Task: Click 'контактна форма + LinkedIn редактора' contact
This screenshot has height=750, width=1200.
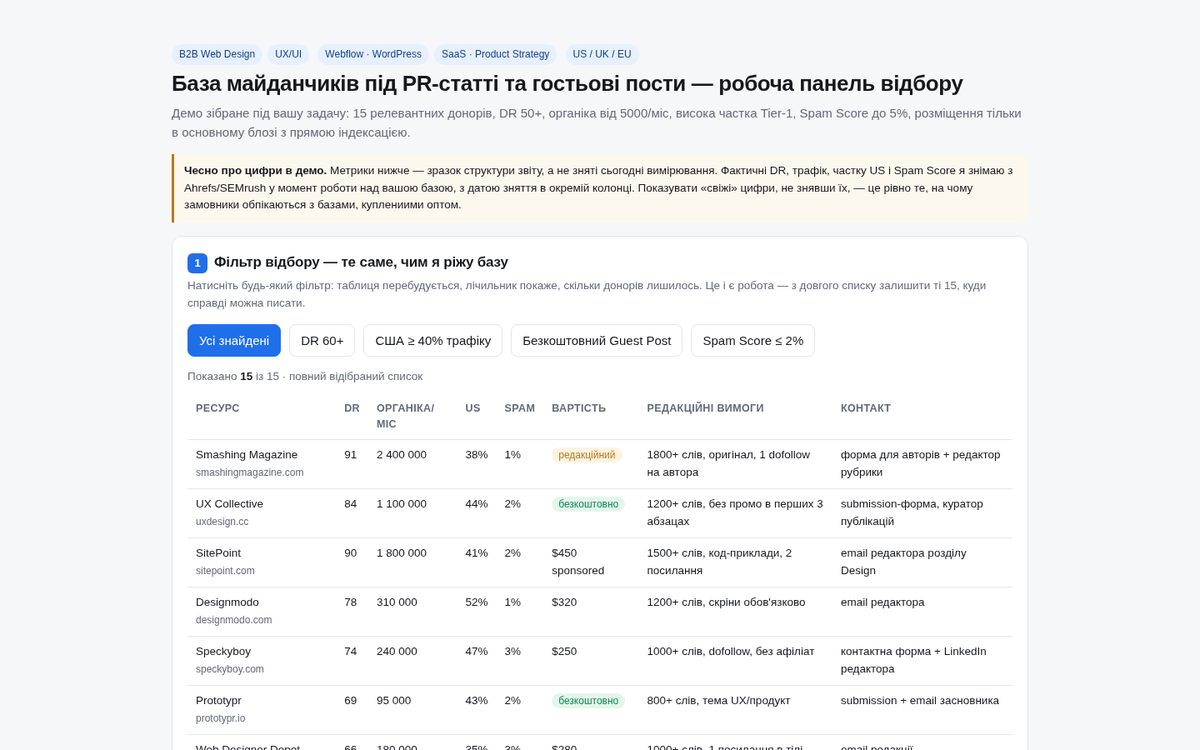Action: [x=913, y=660]
